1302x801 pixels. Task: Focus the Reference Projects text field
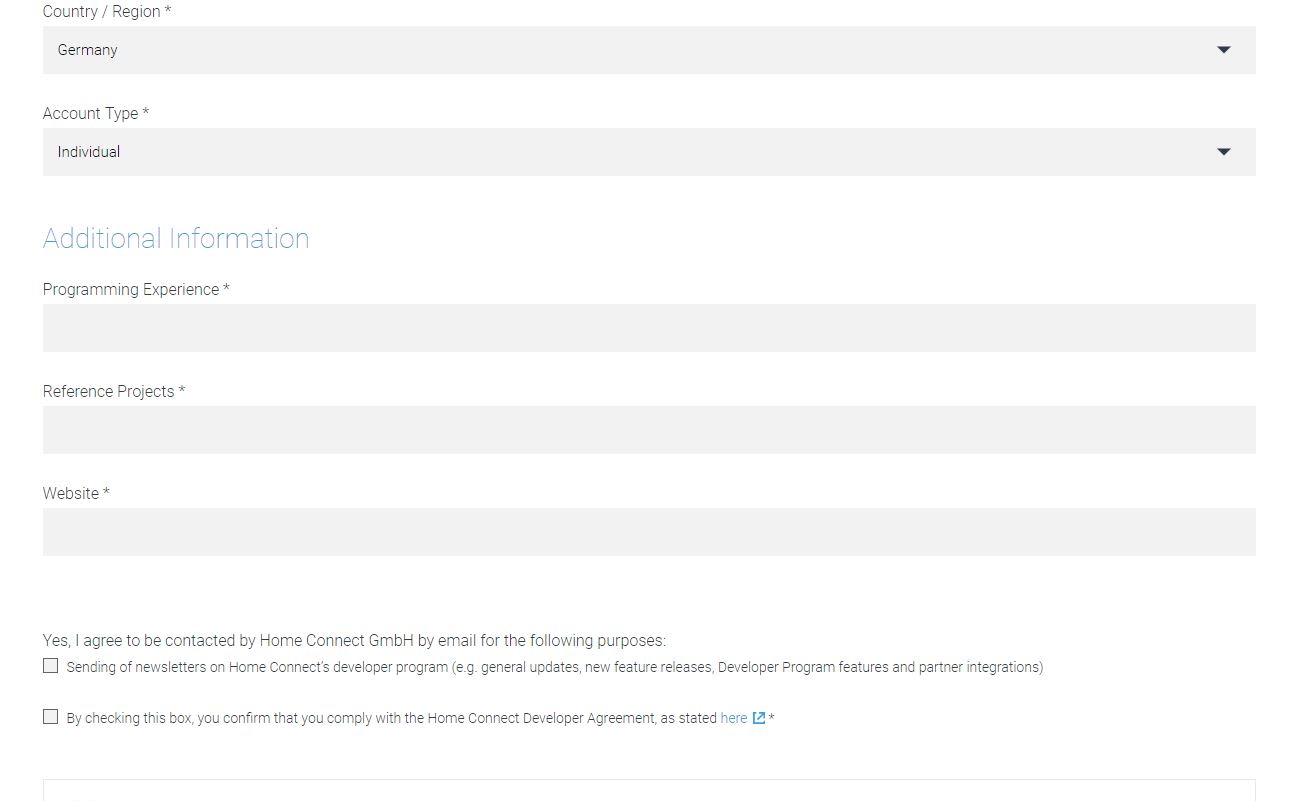tap(649, 430)
